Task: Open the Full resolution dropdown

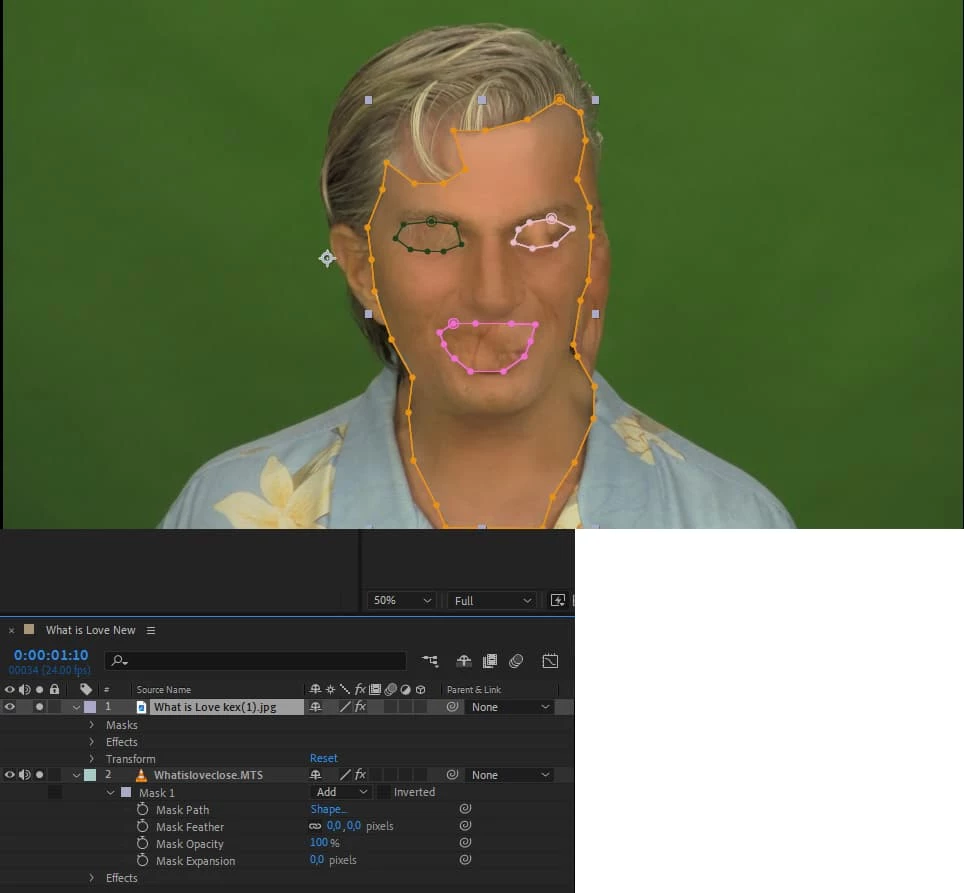Action: (x=491, y=600)
